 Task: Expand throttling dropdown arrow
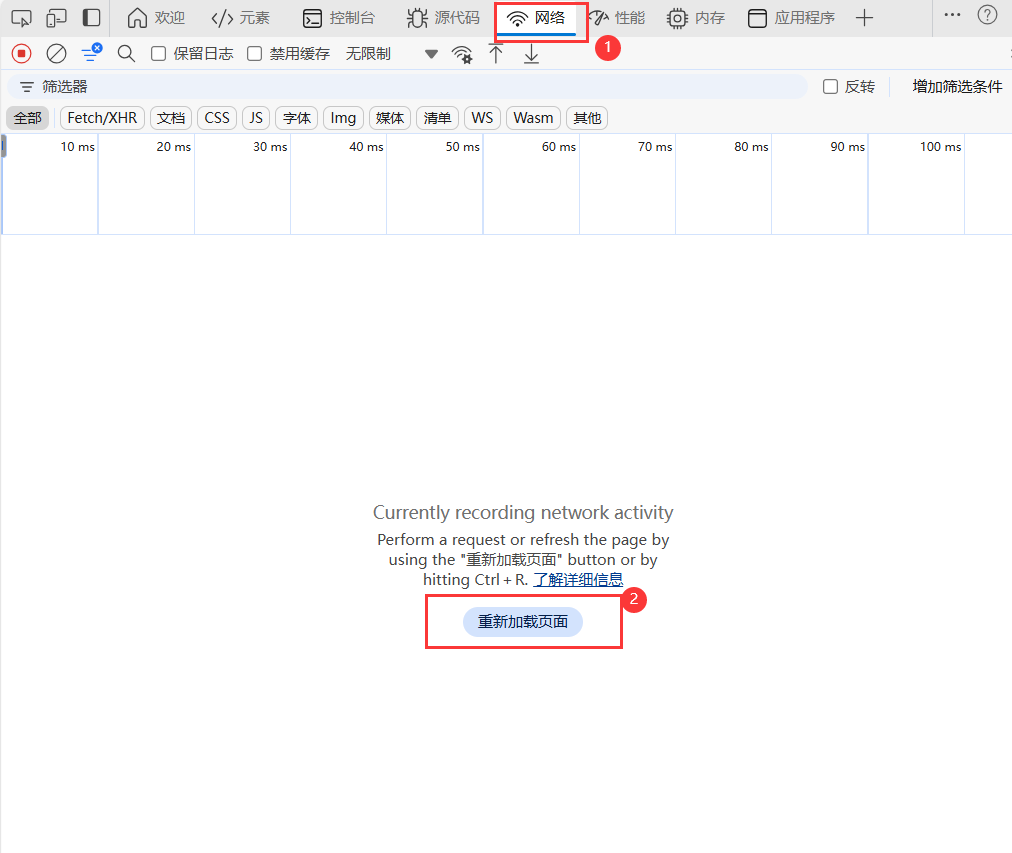pos(431,54)
